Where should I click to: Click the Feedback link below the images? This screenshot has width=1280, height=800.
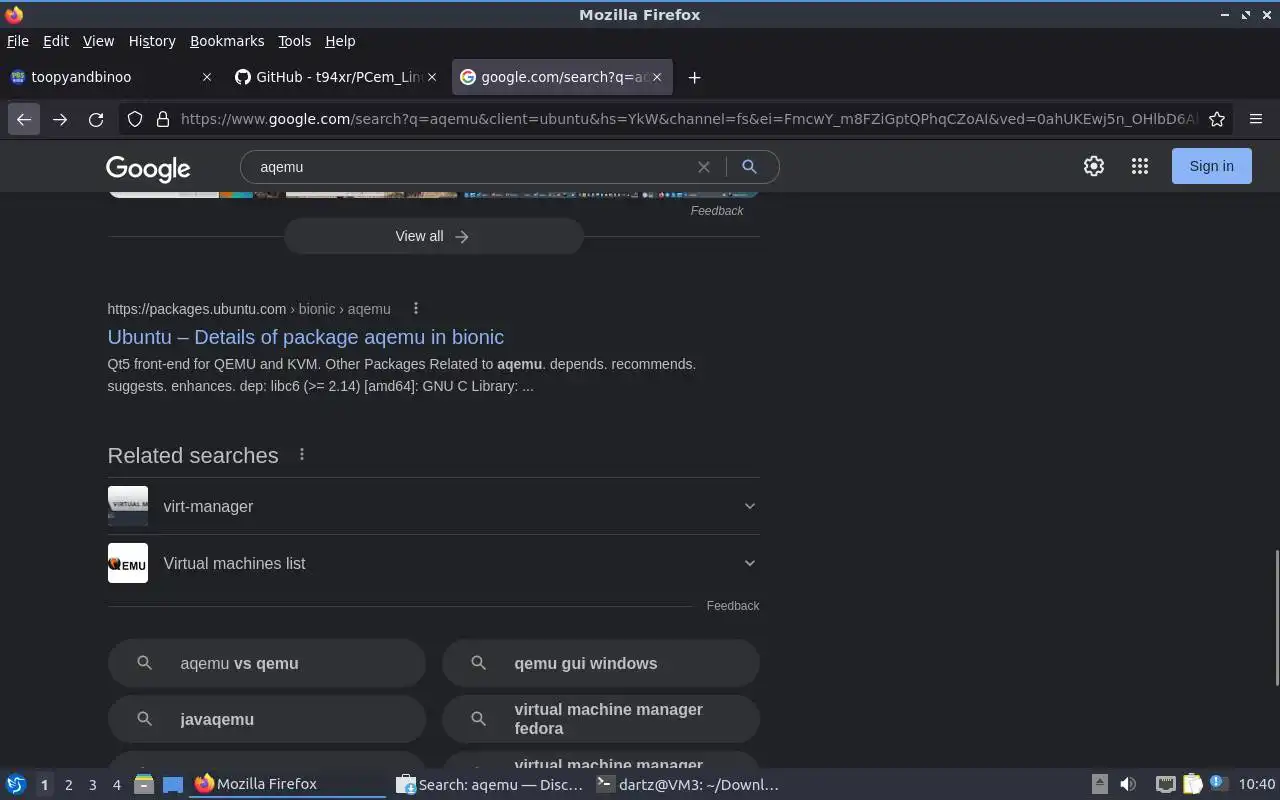[x=717, y=211]
